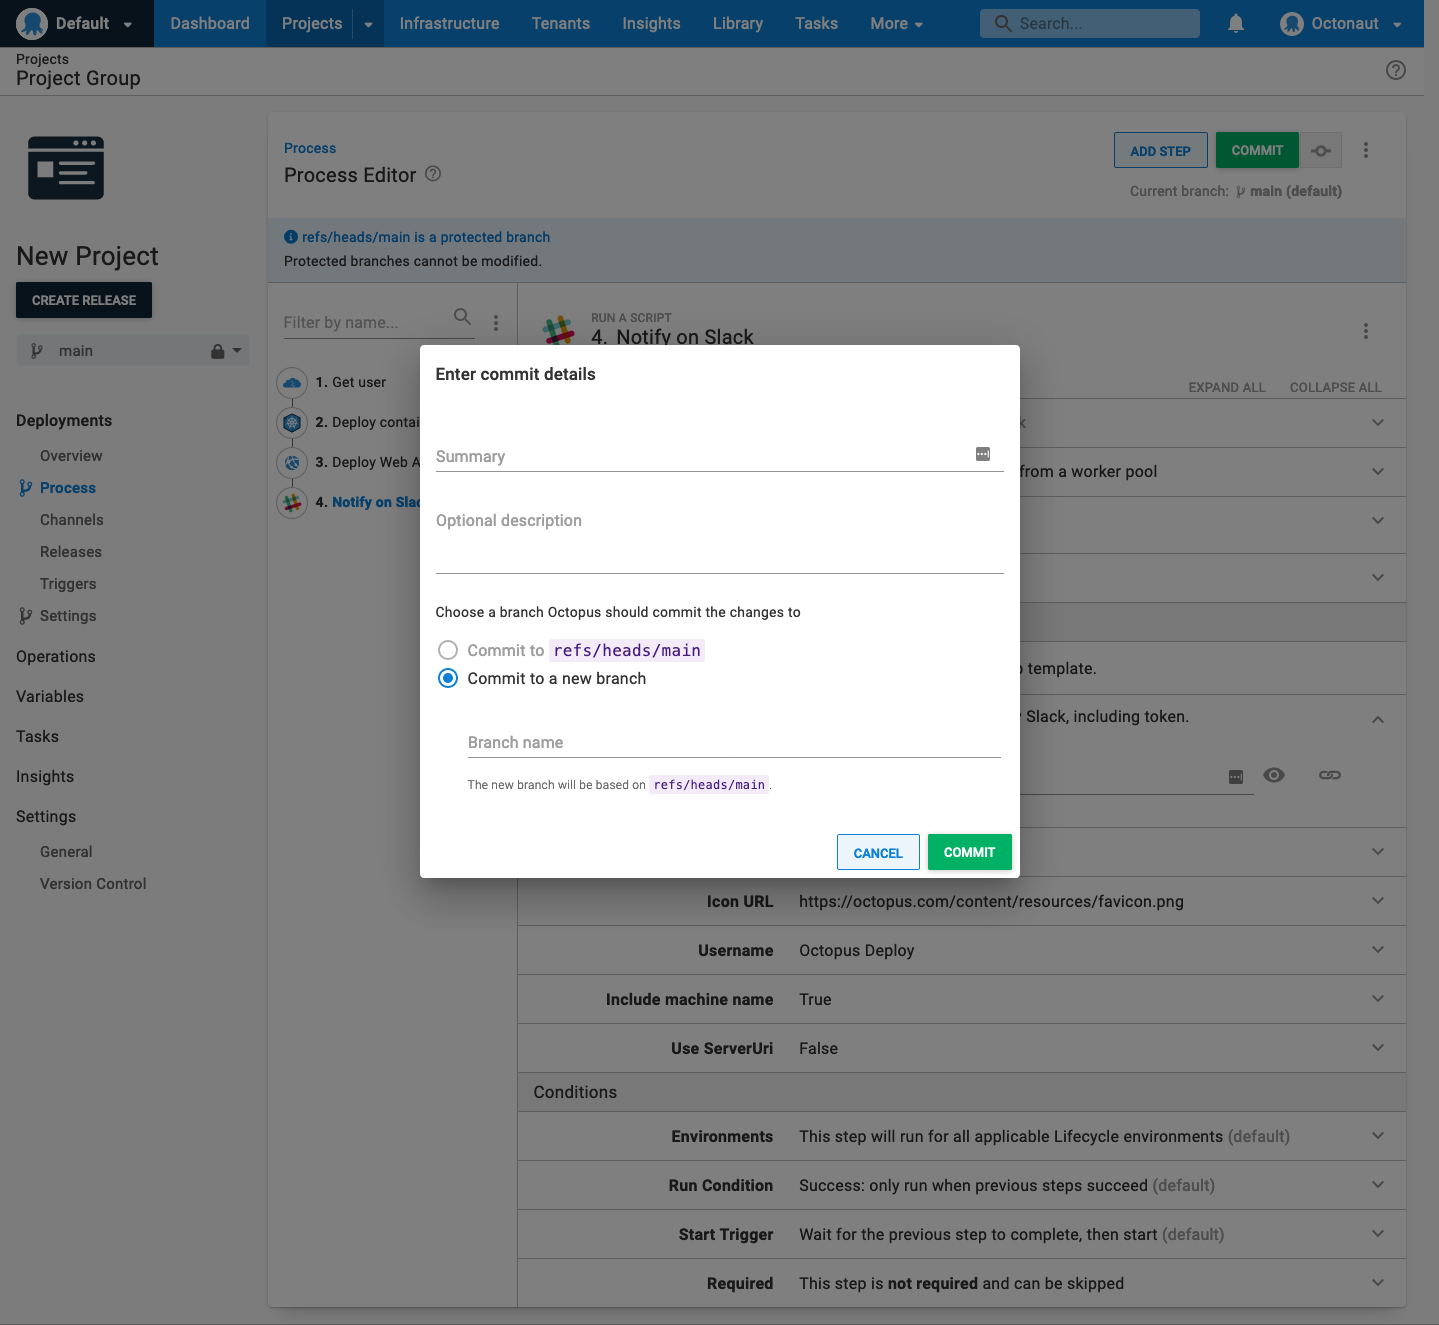Reveal the Slack token with the eye icon

(1273, 775)
